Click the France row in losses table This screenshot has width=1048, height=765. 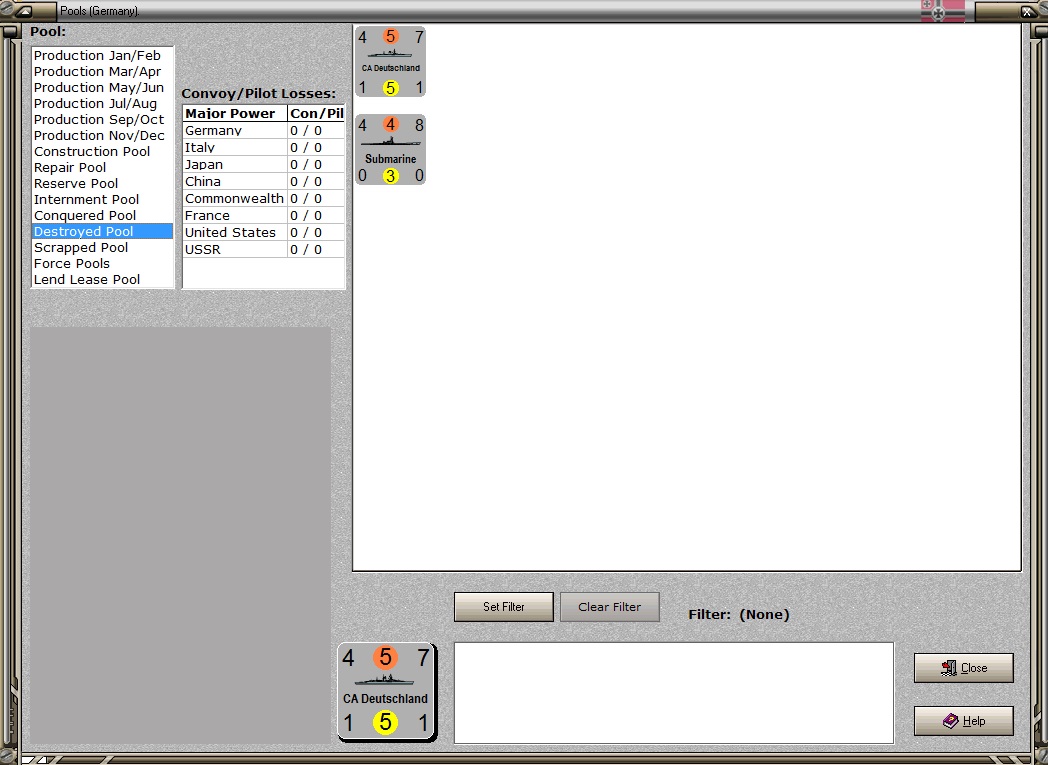[x=263, y=216]
